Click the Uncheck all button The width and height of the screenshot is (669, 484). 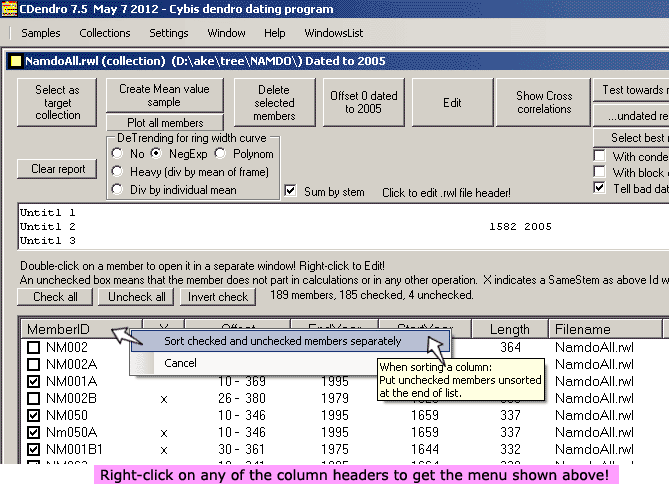pyautogui.click(x=136, y=297)
